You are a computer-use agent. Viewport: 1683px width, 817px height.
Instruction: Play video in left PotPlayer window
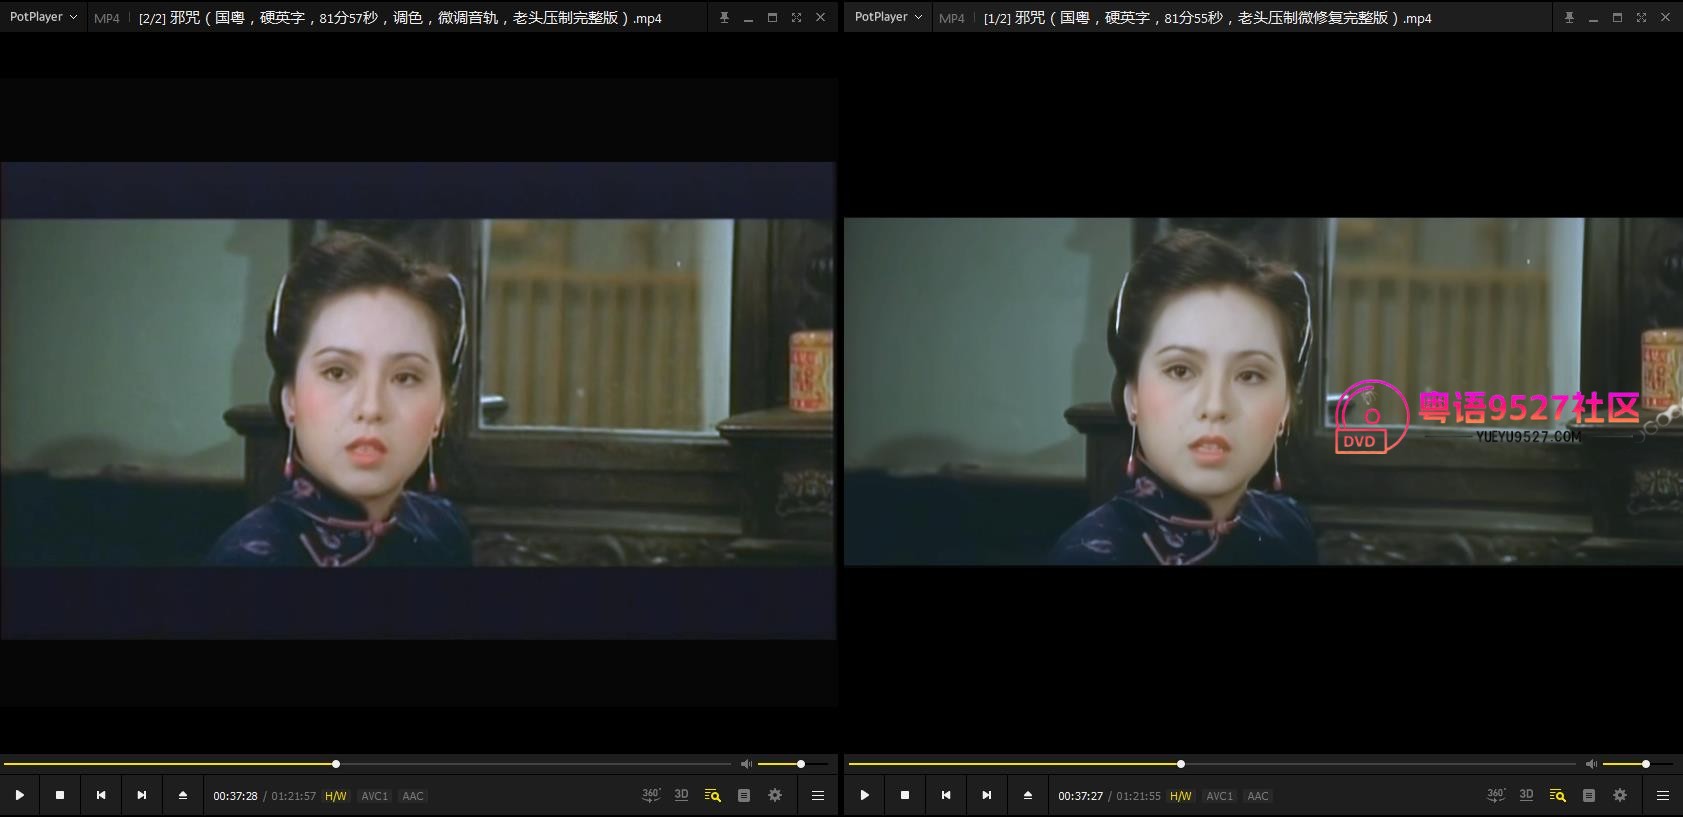(x=19, y=795)
